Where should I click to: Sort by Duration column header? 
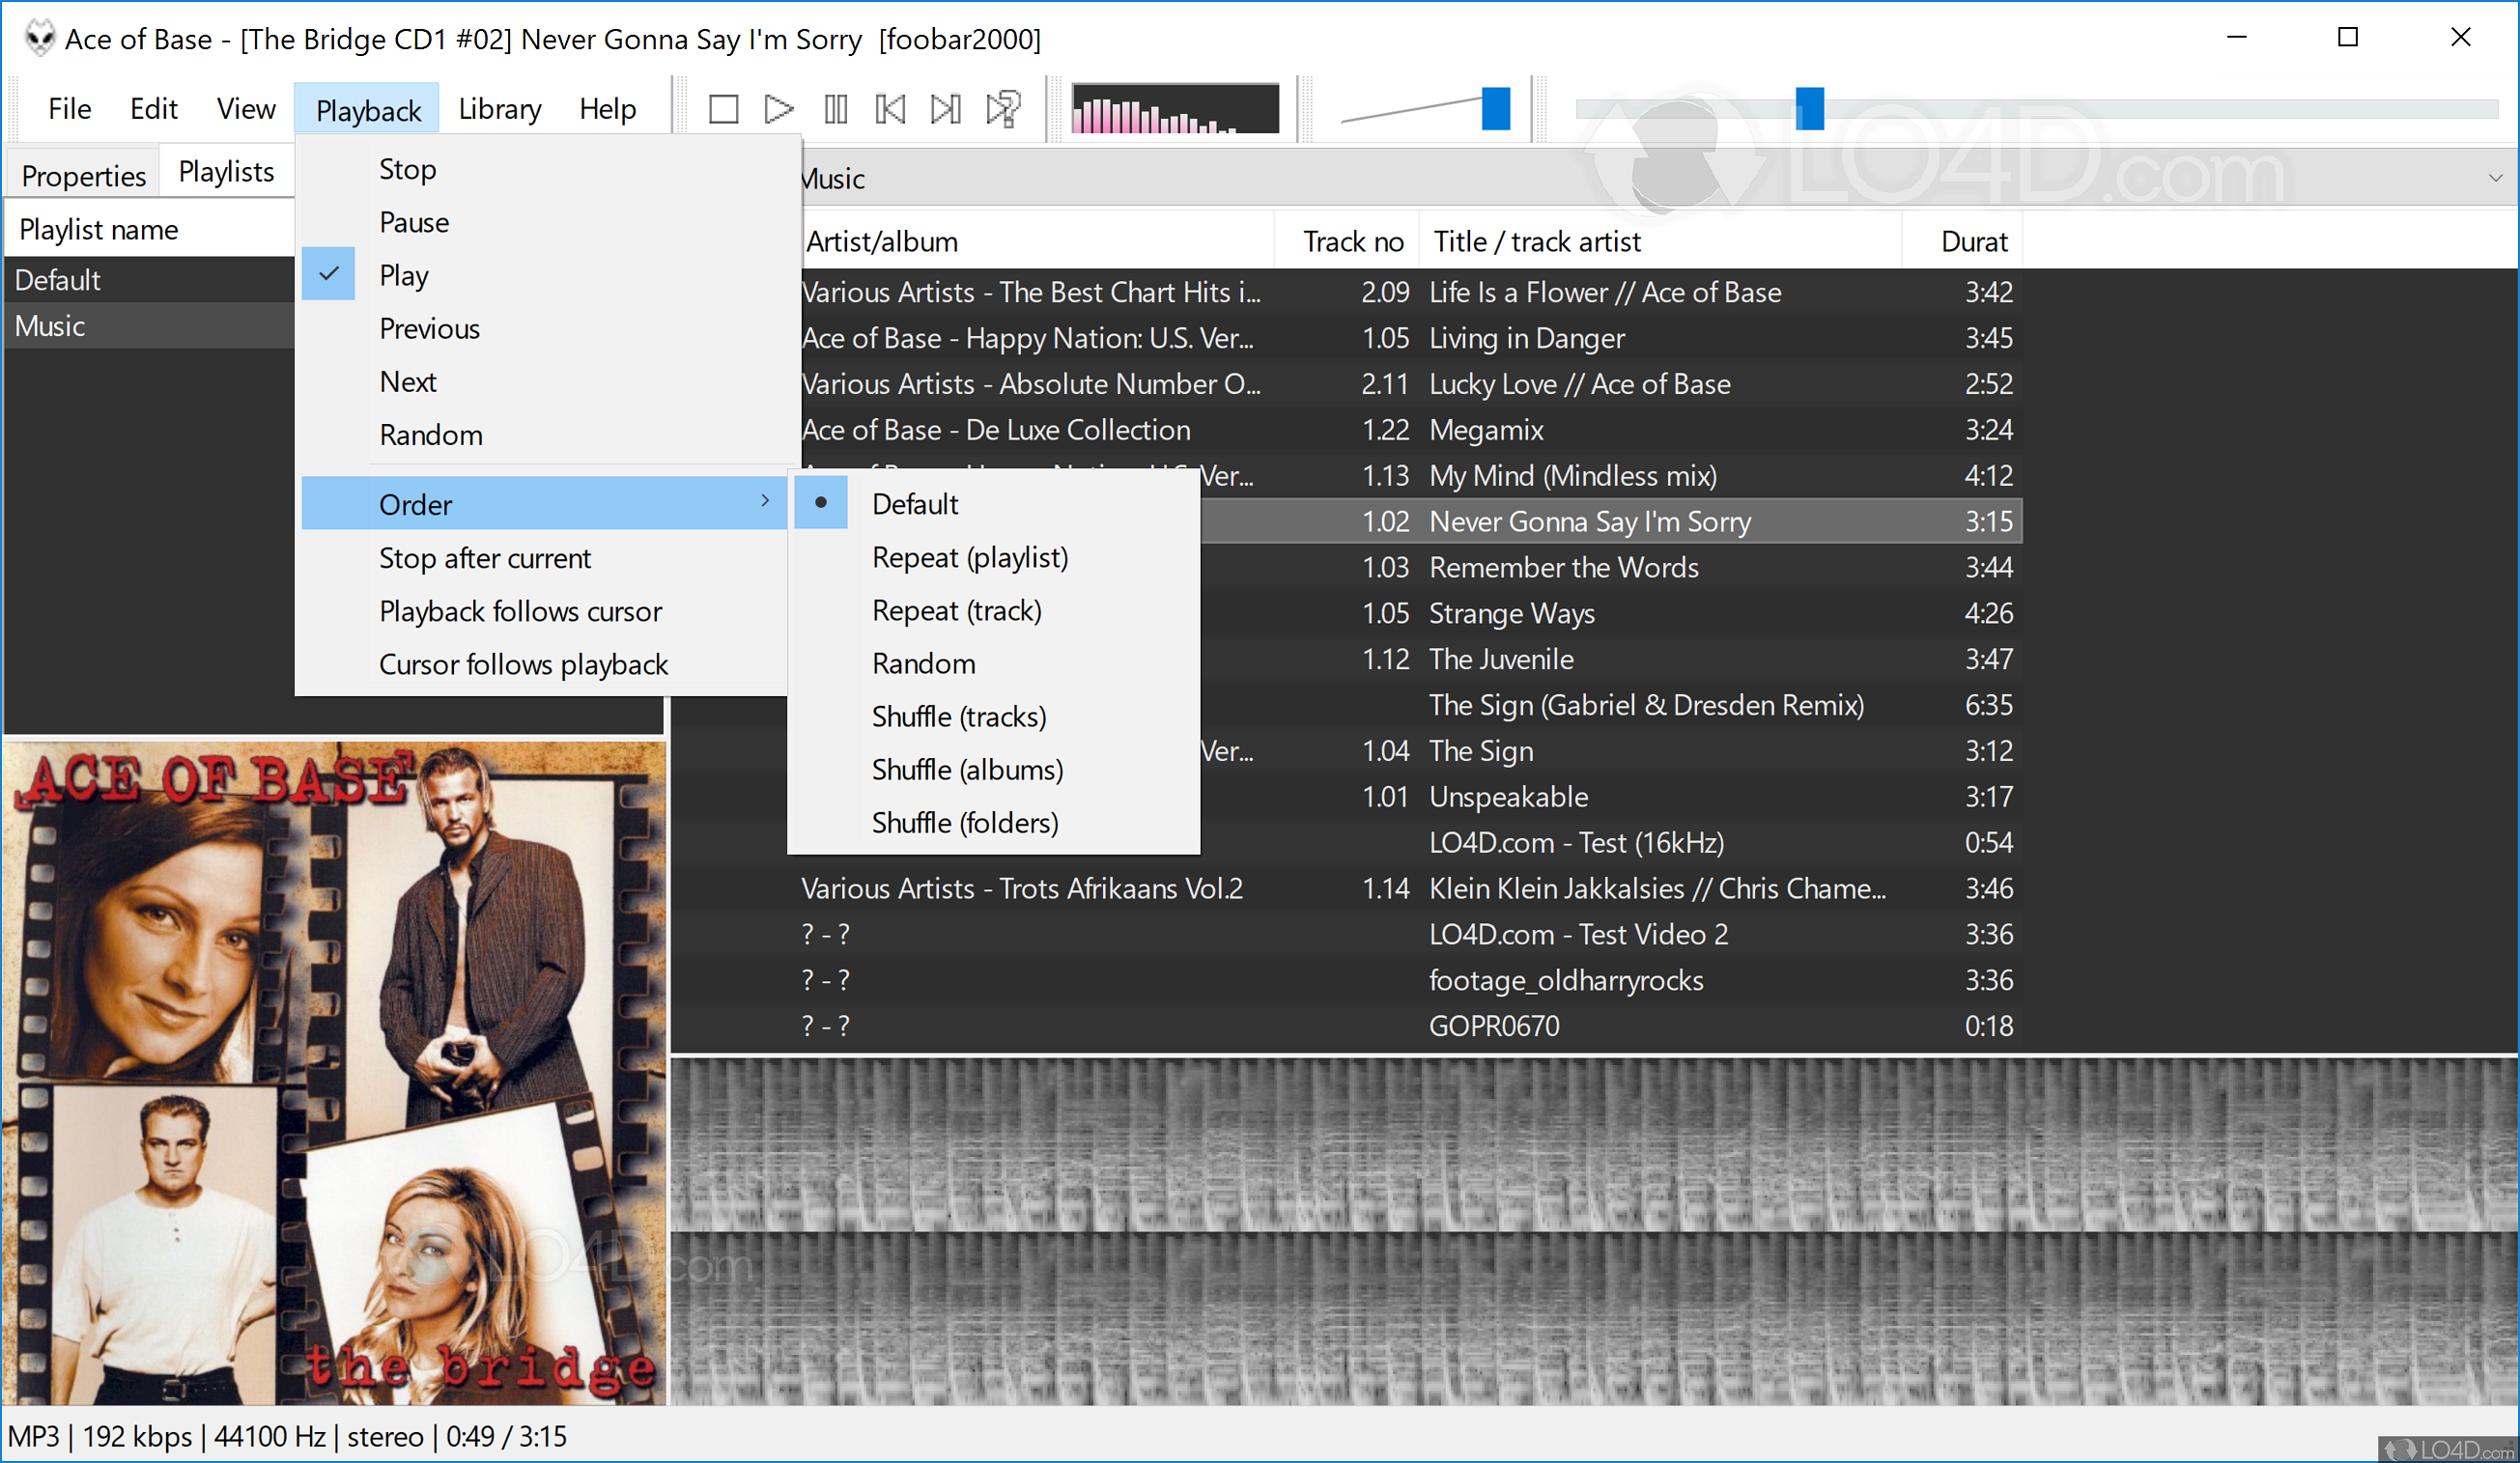1962,241
